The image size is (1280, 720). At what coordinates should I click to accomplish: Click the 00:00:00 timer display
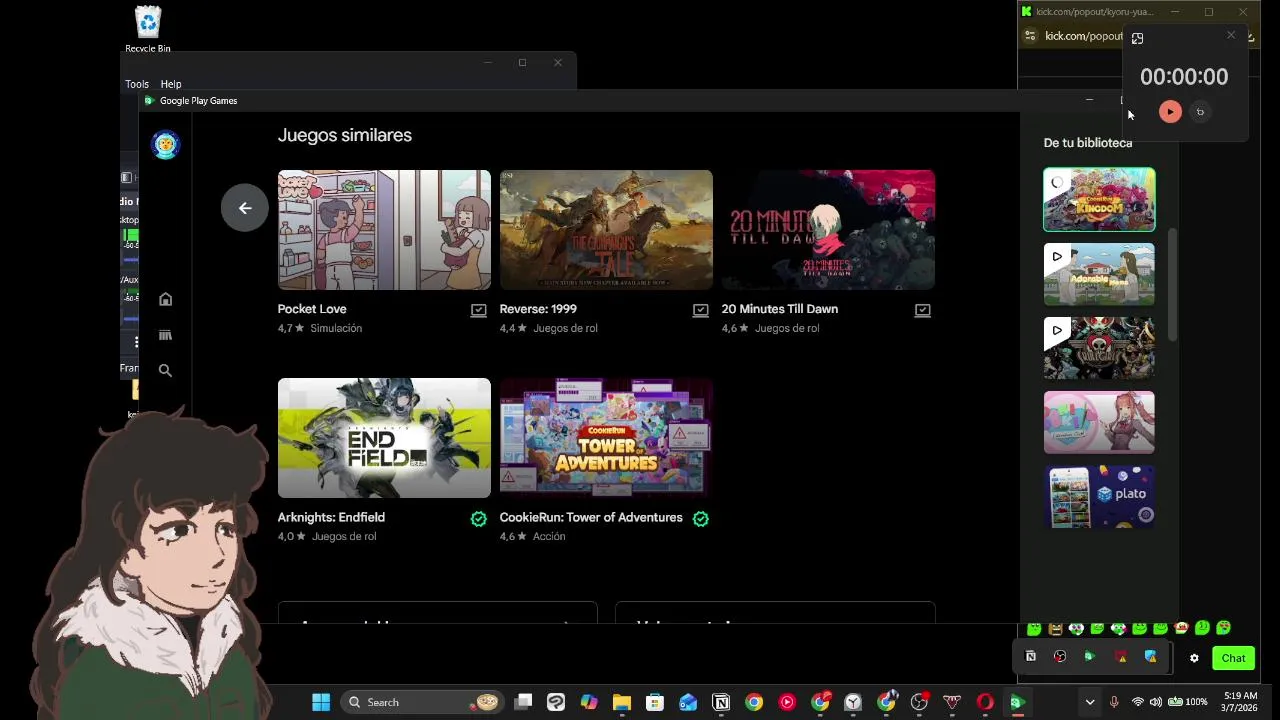[x=1184, y=77]
